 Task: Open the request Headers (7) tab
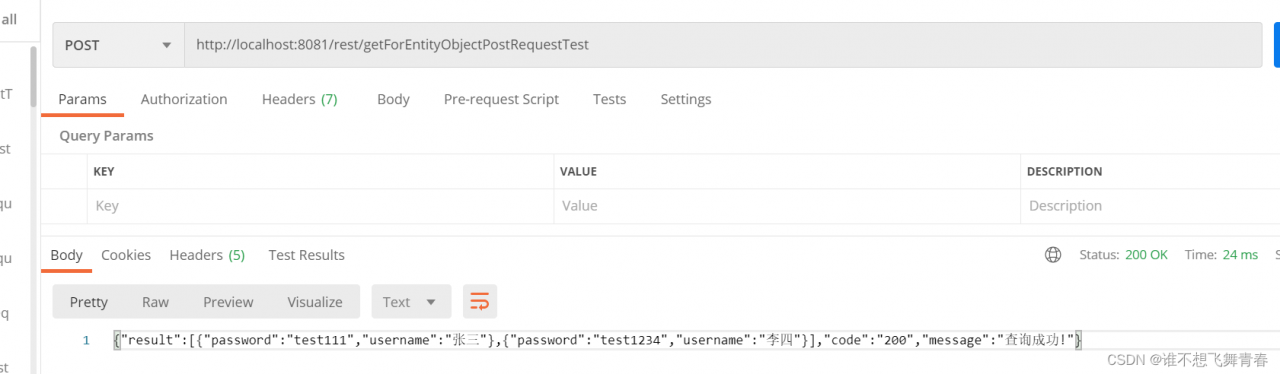pyautogui.click(x=299, y=99)
